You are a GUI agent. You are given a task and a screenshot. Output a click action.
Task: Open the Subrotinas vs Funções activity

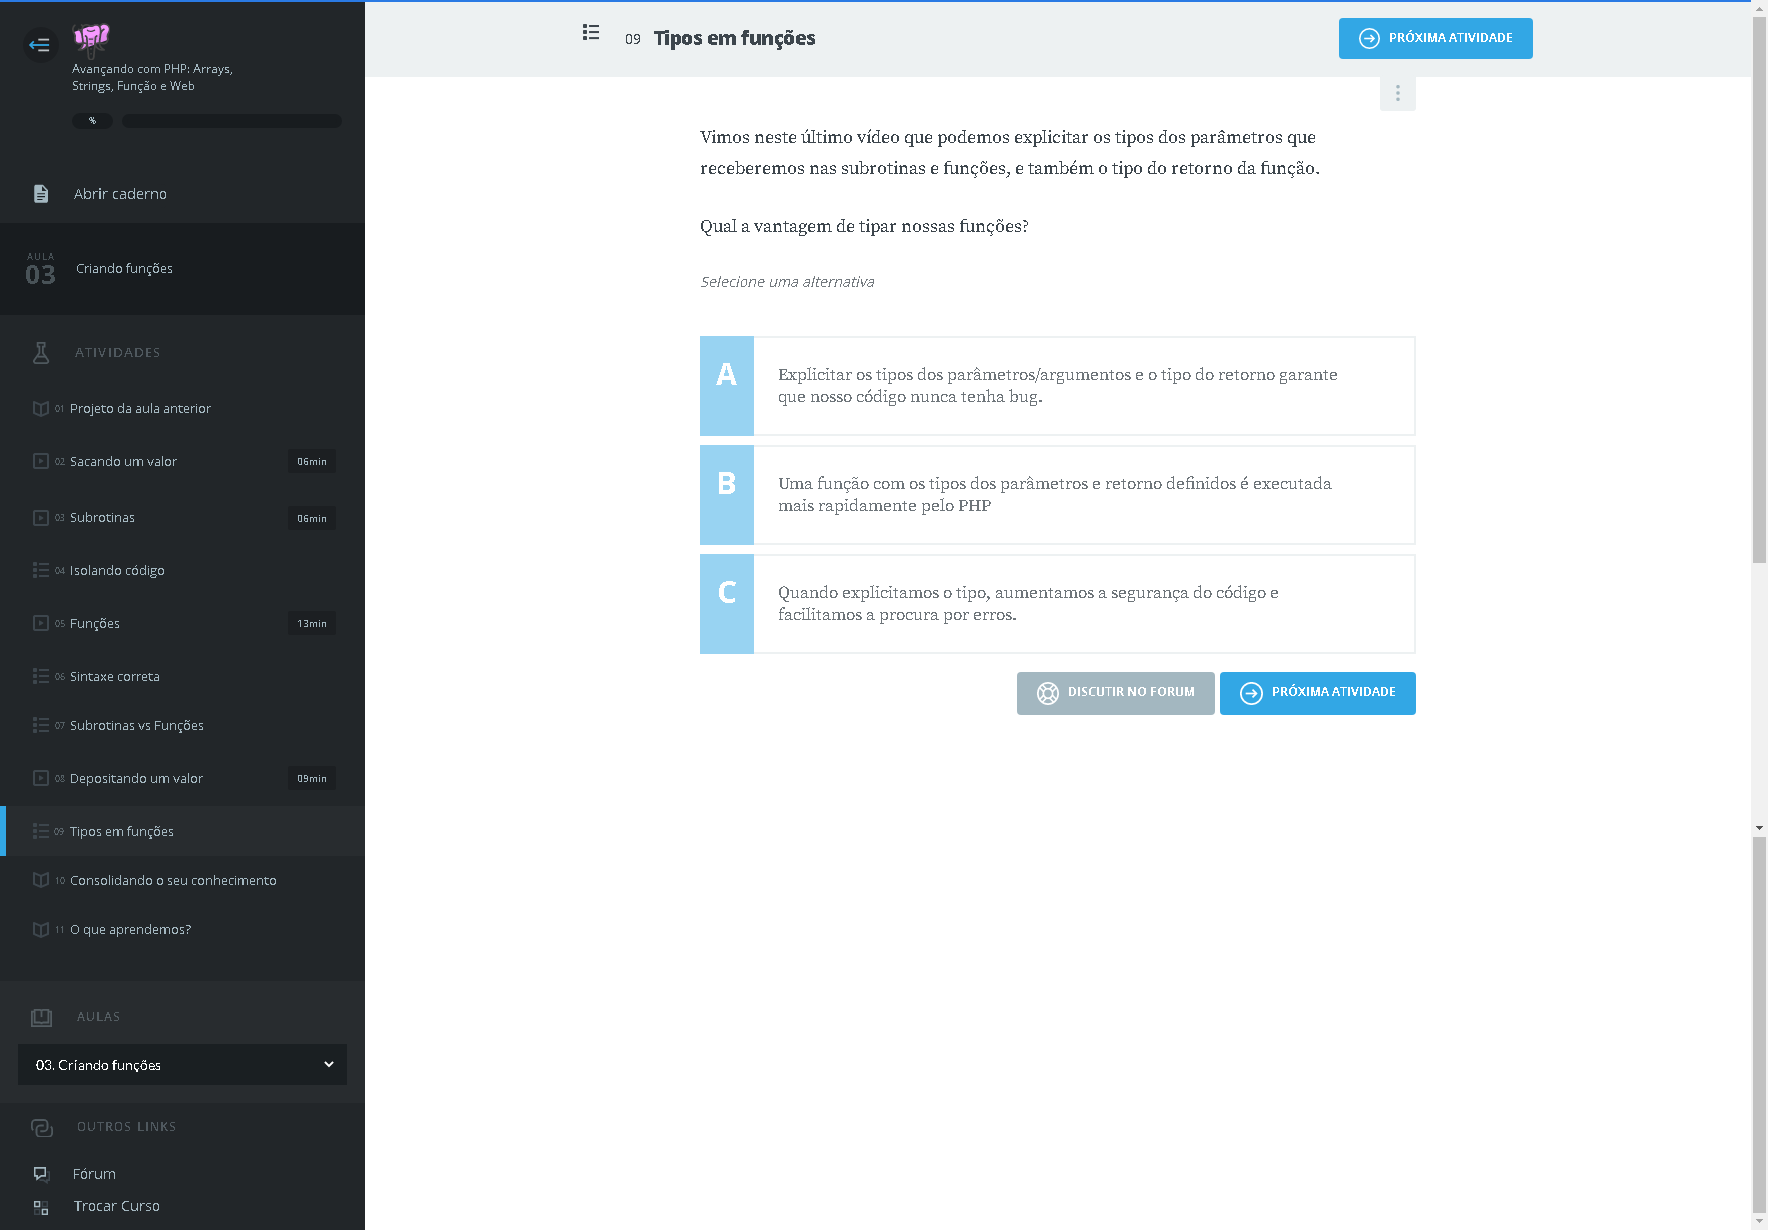[137, 725]
